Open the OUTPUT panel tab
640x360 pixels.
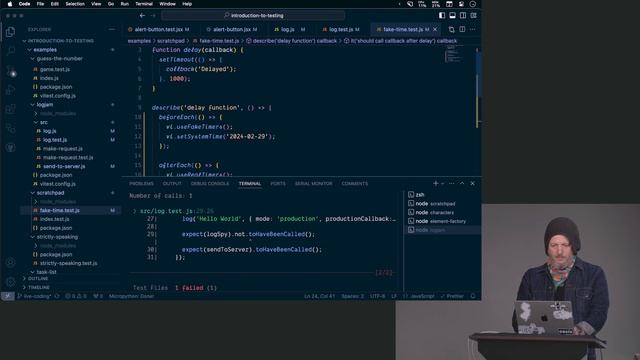[x=172, y=184]
